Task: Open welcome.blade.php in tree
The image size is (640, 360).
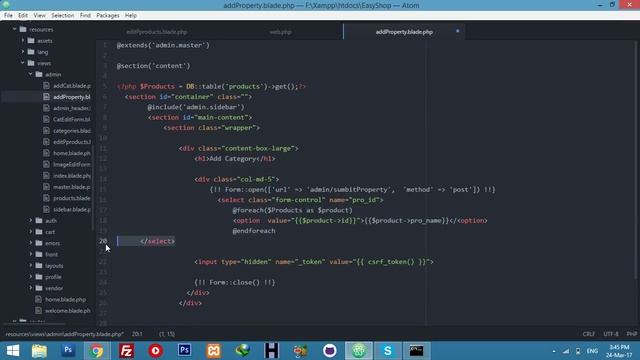Action: tap(68, 311)
